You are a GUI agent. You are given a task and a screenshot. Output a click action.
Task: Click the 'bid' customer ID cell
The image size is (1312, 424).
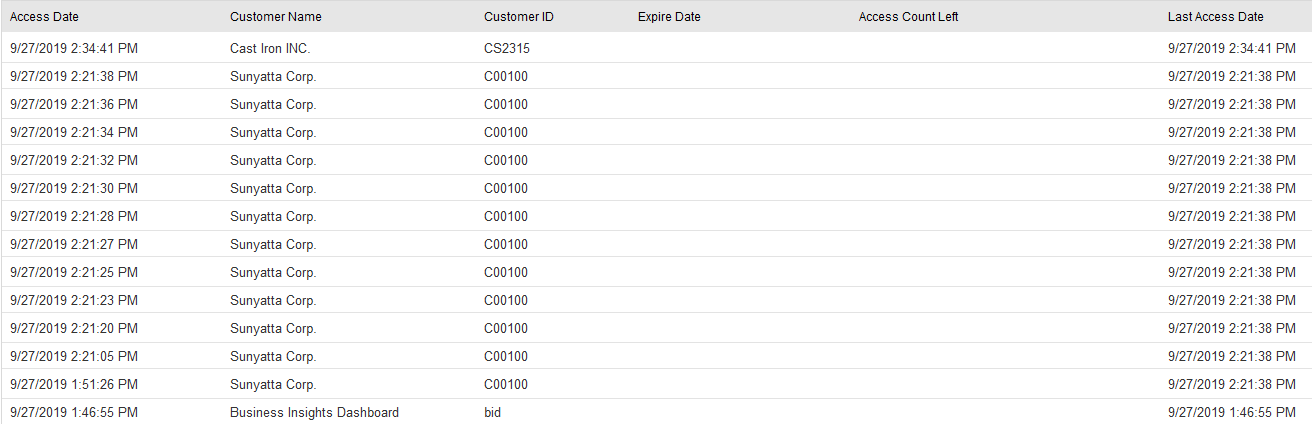click(492, 412)
